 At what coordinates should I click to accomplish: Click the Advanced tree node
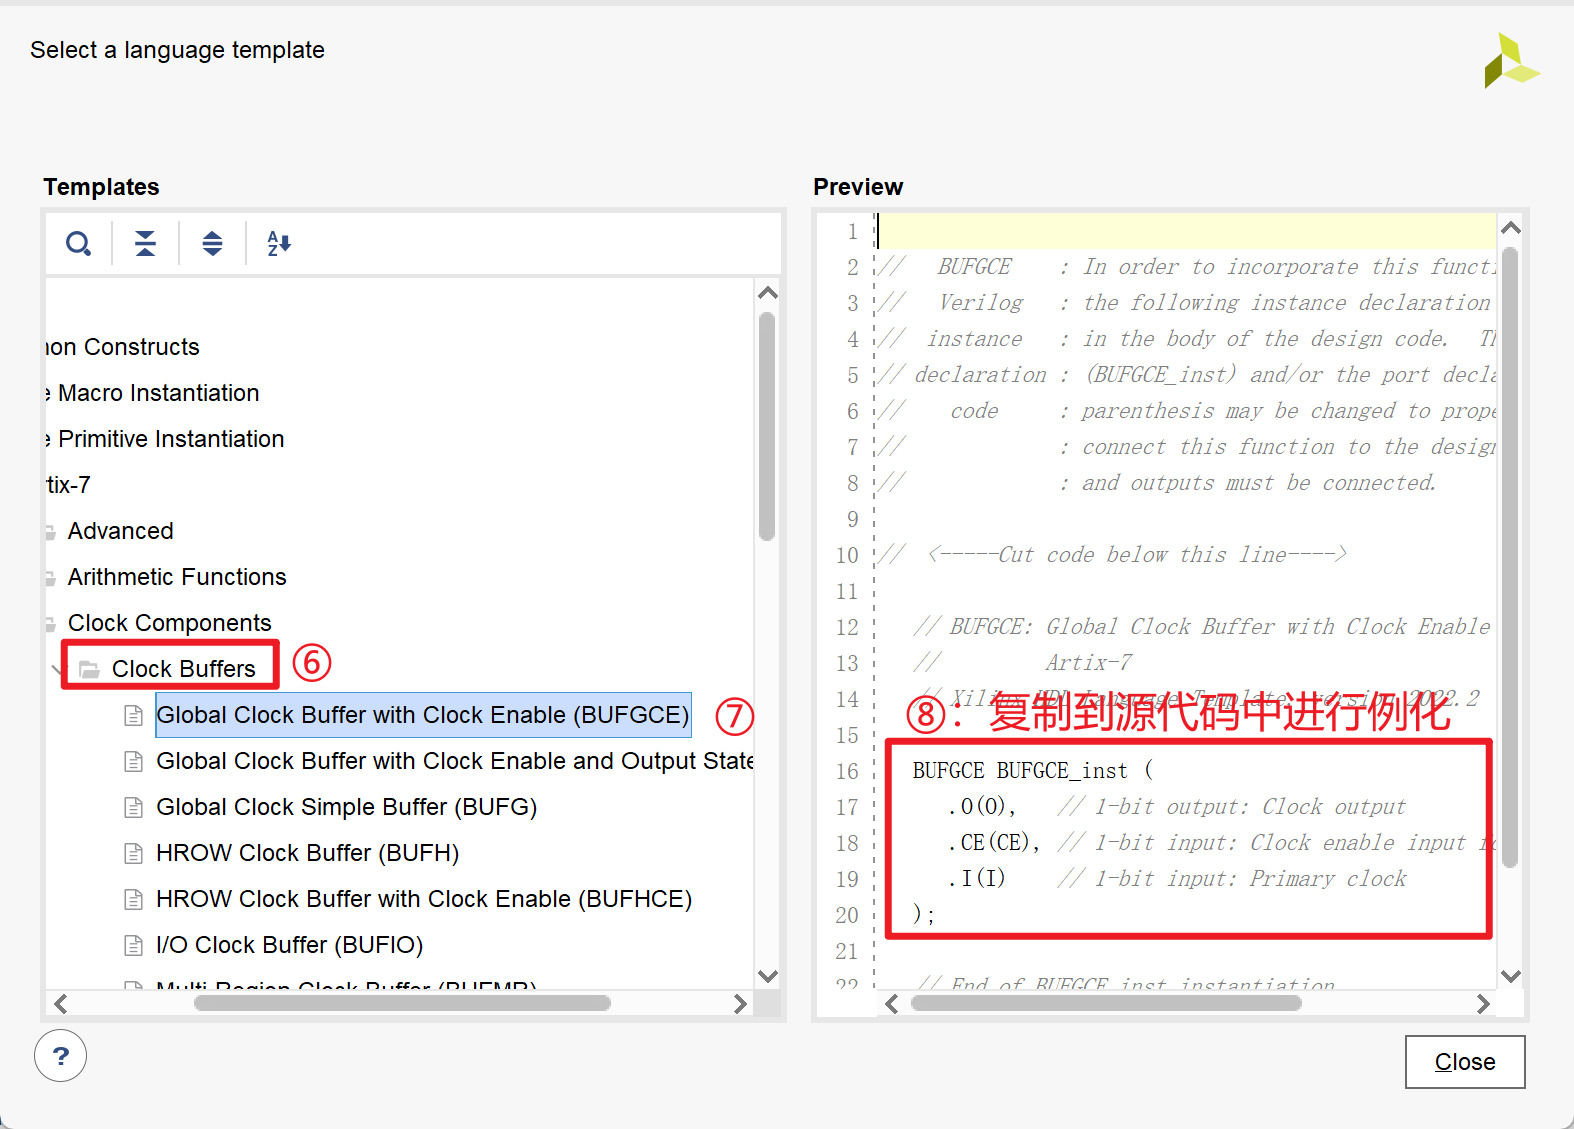click(x=121, y=531)
